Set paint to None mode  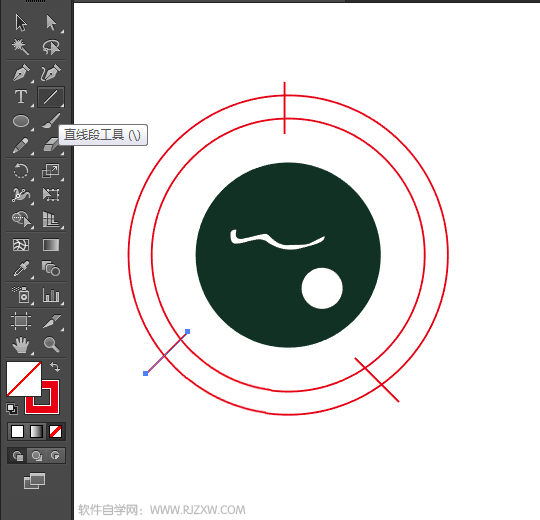click(55, 431)
